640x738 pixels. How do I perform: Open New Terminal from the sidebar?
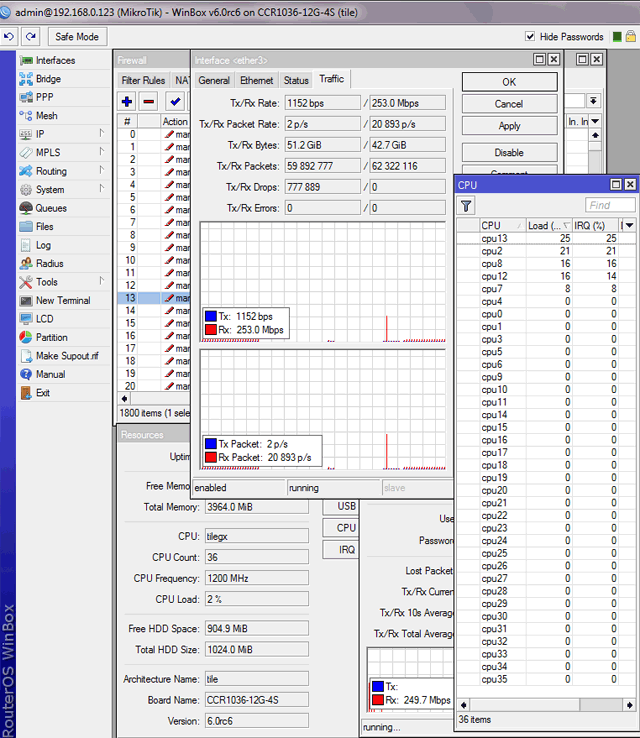pyautogui.click(x=62, y=300)
